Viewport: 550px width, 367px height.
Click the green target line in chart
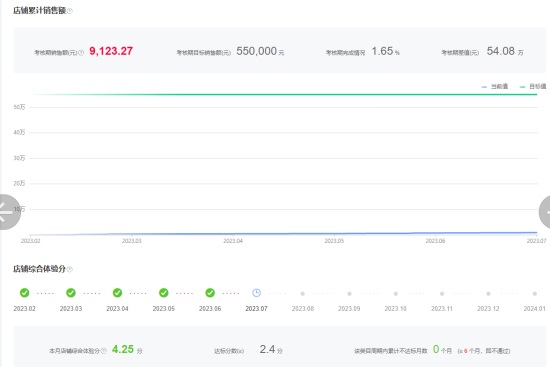pyautogui.click(x=284, y=94)
